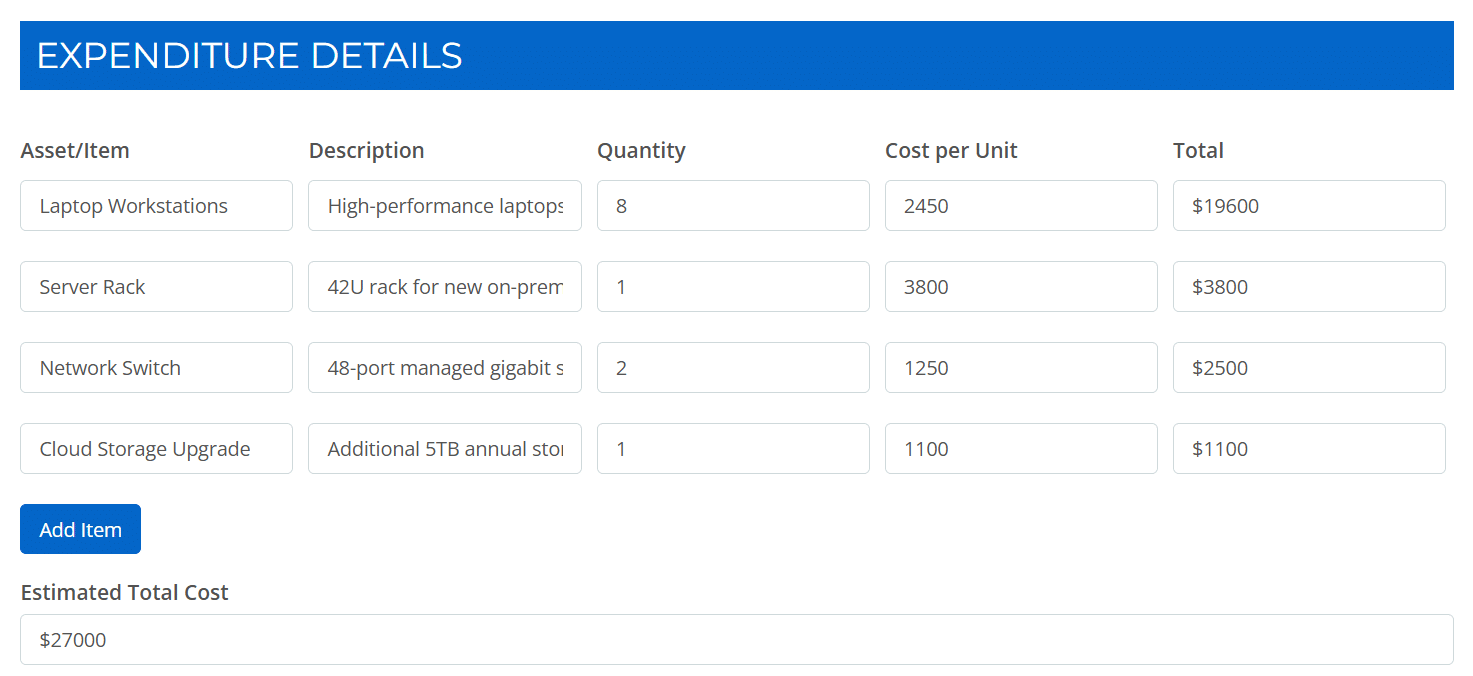Click the 5TB annual storage description
This screenshot has height=676, width=1473.
(444, 448)
